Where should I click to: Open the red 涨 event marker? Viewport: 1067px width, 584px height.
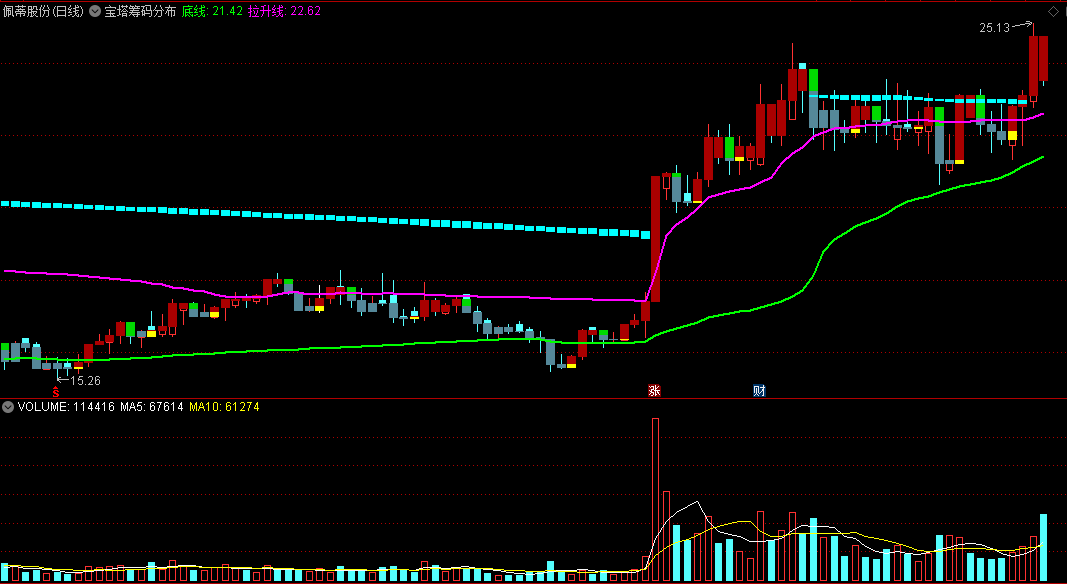coord(654,391)
